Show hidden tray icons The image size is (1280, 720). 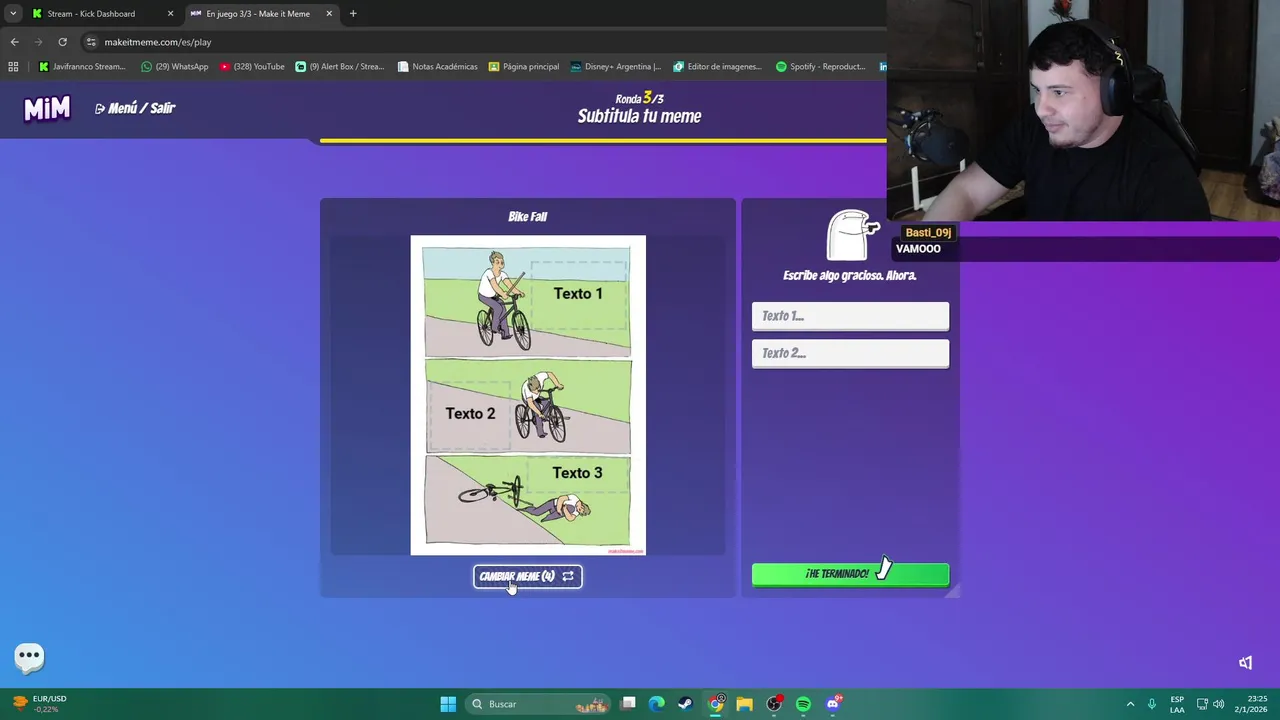click(x=1130, y=704)
